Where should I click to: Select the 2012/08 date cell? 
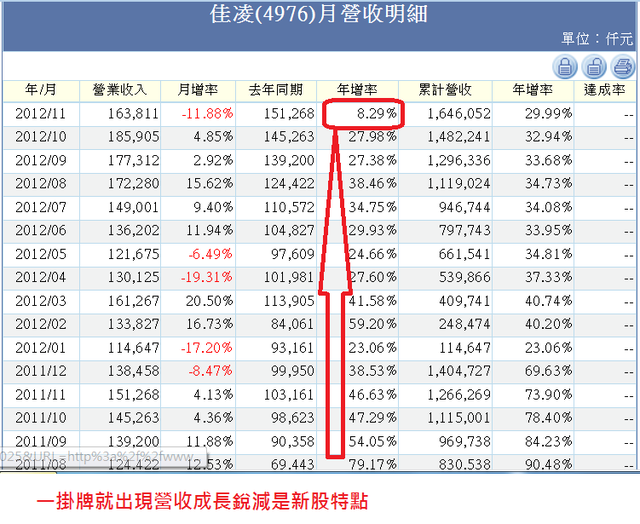pos(41,184)
